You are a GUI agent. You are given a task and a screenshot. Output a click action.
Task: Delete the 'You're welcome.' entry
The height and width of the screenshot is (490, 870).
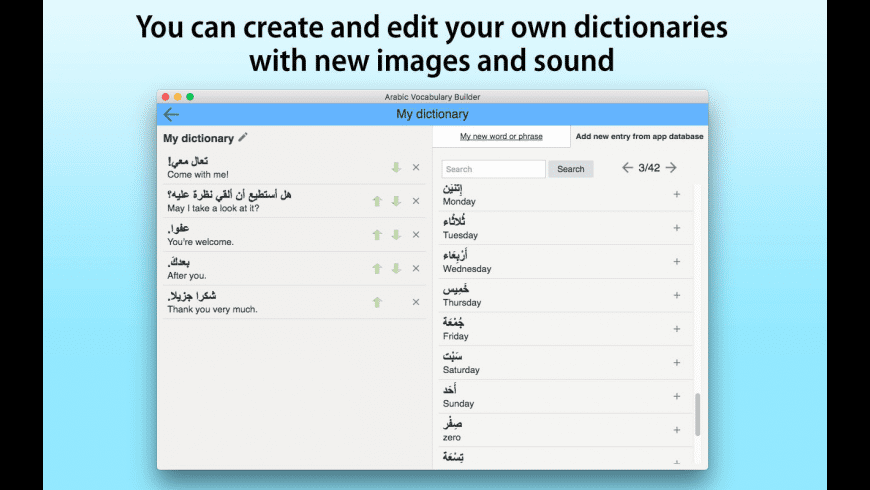(416, 235)
